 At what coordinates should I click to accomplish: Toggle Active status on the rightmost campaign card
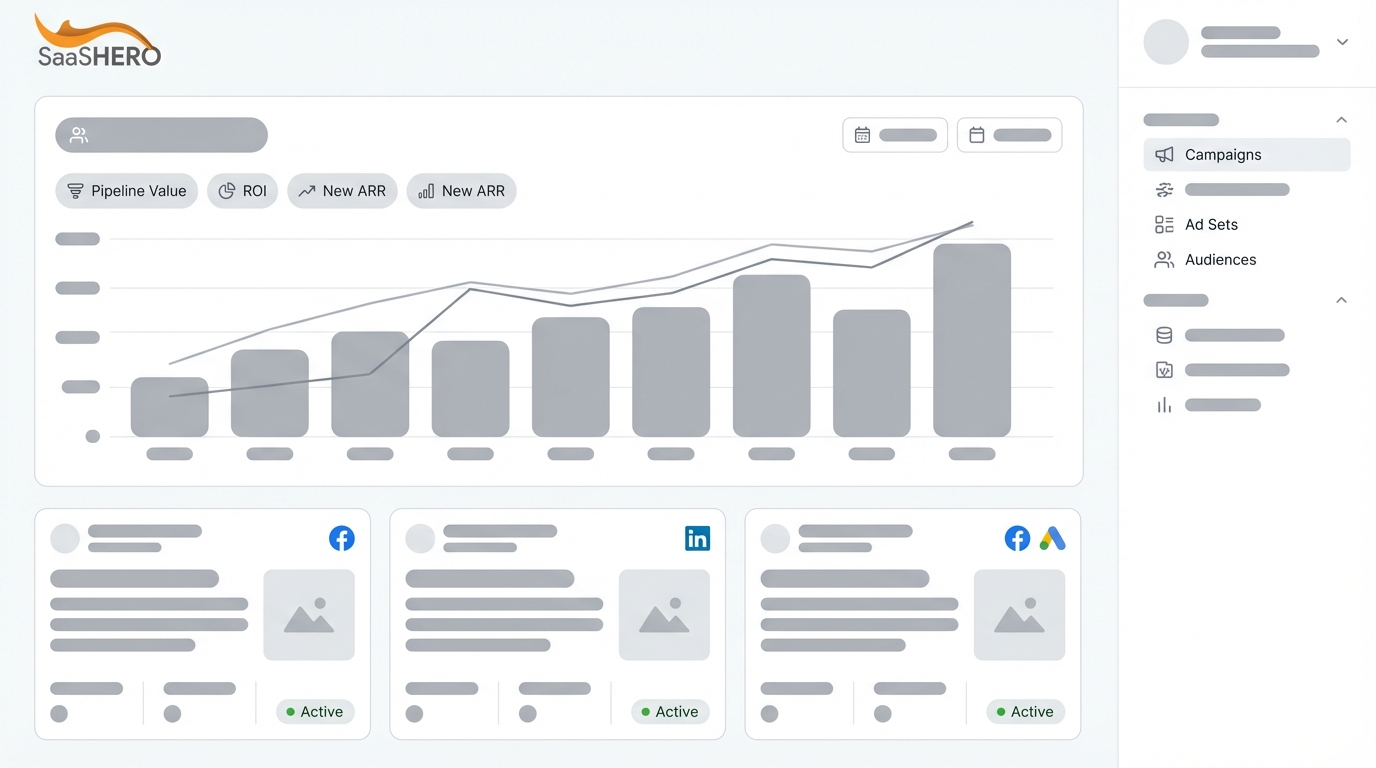[x=1025, y=711]
